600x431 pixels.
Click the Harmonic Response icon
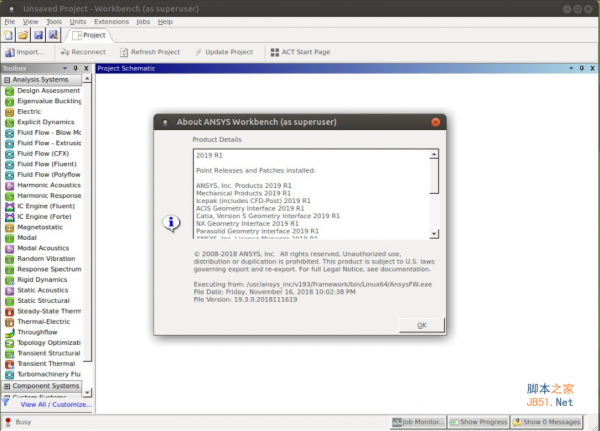(10, 196)
